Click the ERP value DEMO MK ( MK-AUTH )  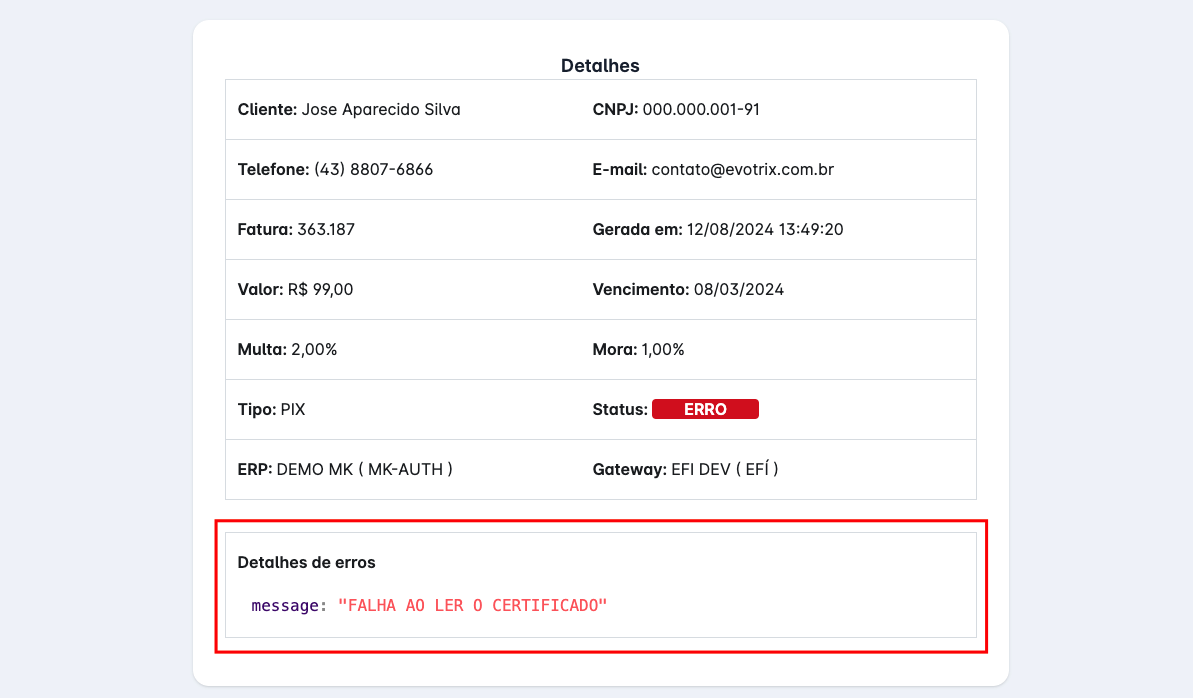[364, 468]
